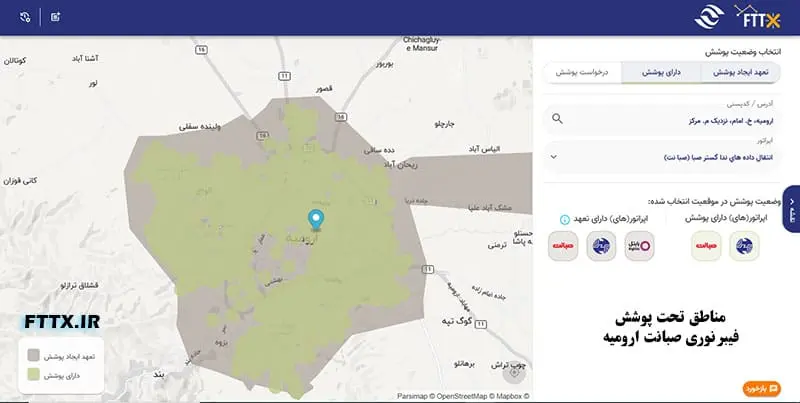Click the مشک آباد علیا map label

490,208
